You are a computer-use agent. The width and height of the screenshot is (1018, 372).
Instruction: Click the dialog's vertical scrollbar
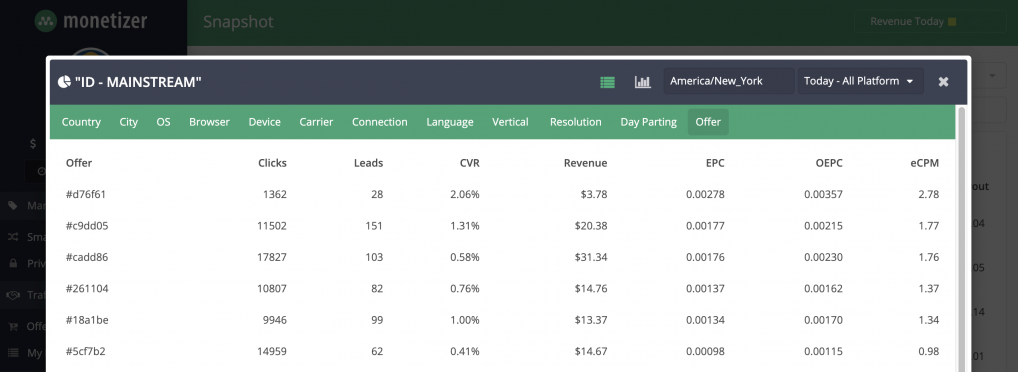click(x=961, y=240)
